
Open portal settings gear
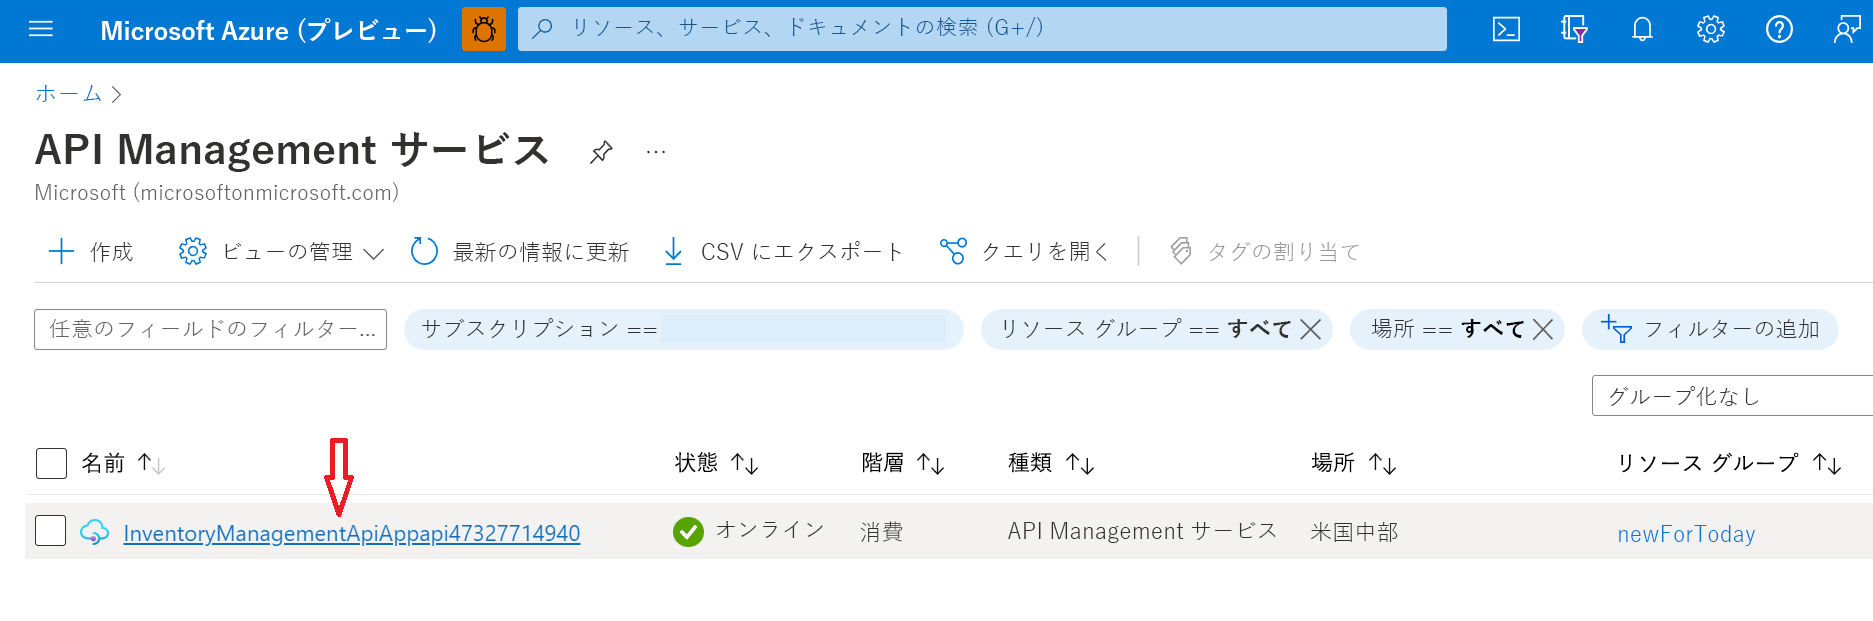[x=1711, y=29]
